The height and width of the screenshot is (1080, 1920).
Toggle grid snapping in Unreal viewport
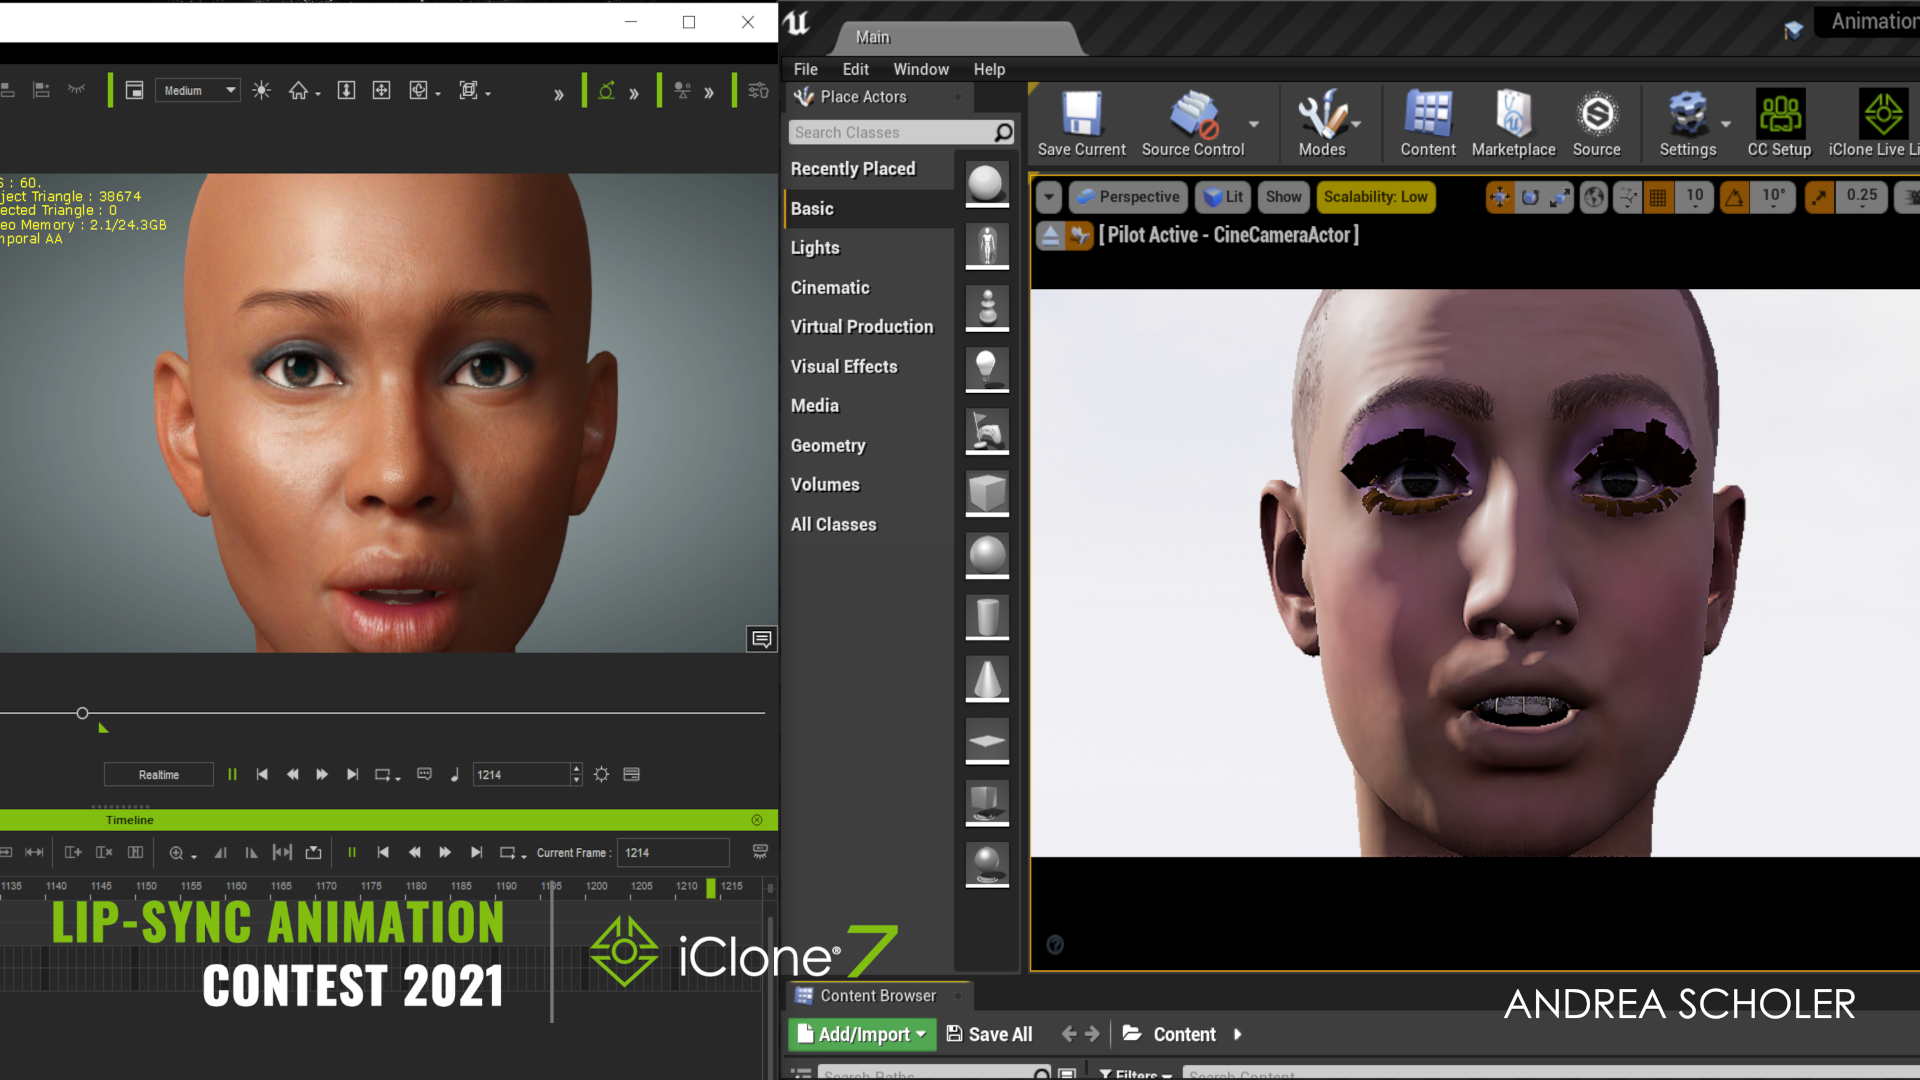click(1658, 197)
